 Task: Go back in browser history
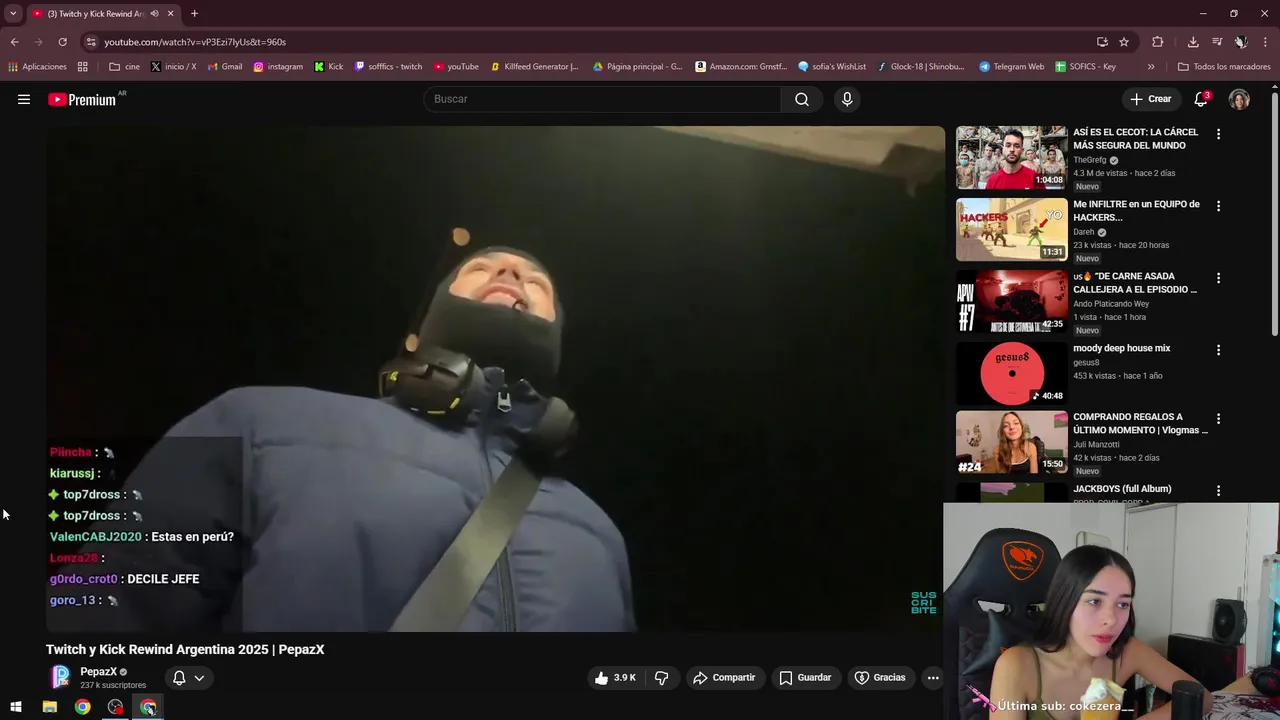(14, 42)
